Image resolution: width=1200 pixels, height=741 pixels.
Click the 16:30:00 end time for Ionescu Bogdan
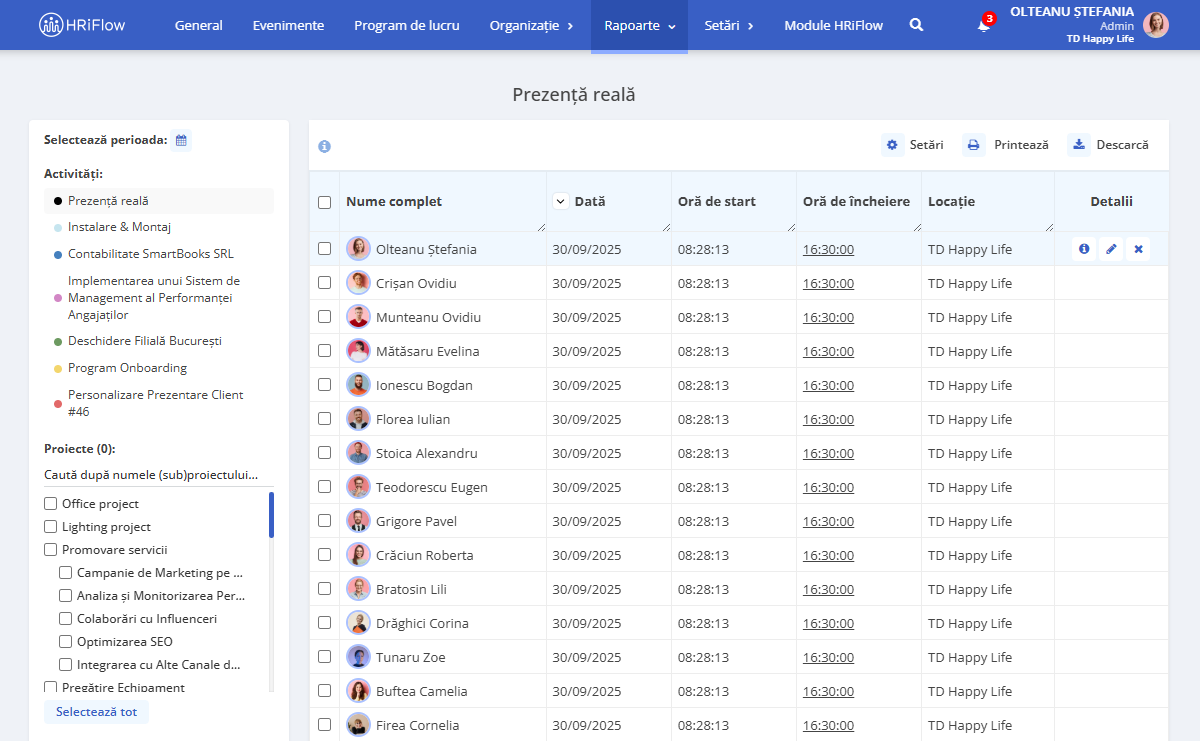pyautogui.click(x=828, y=385)
